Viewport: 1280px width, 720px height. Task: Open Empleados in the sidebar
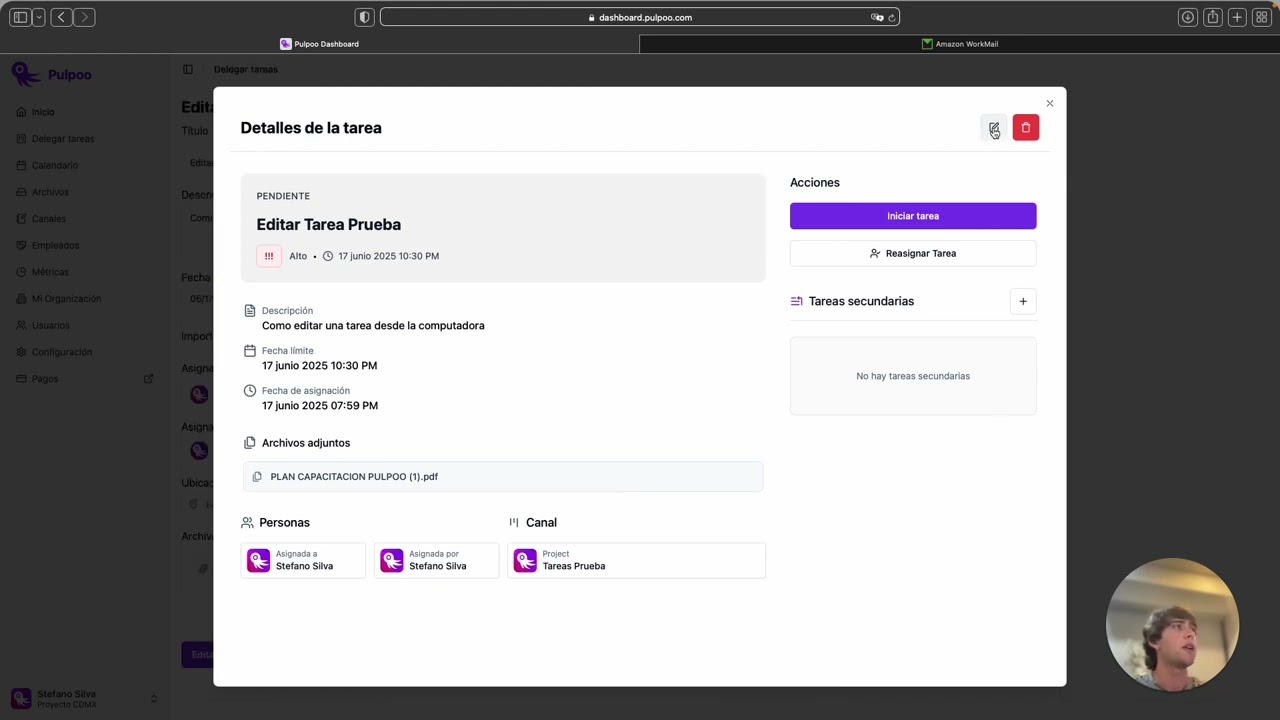click(55, 245)
